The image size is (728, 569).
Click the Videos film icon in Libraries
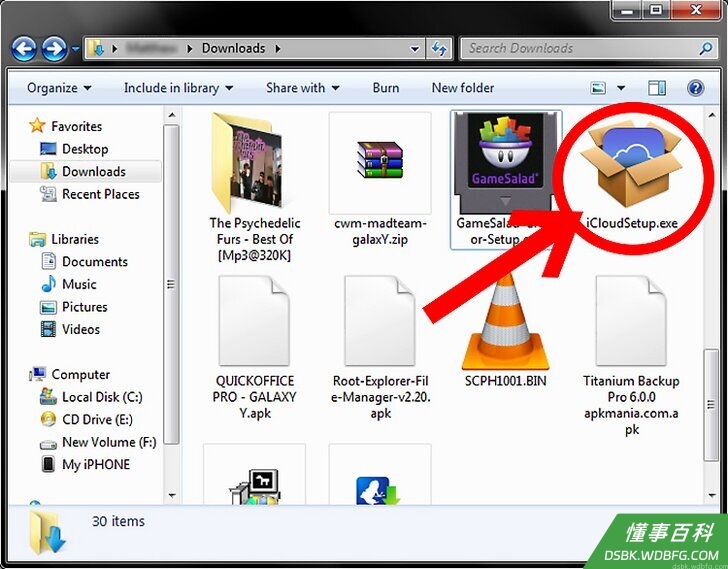[x=48, y=329]
